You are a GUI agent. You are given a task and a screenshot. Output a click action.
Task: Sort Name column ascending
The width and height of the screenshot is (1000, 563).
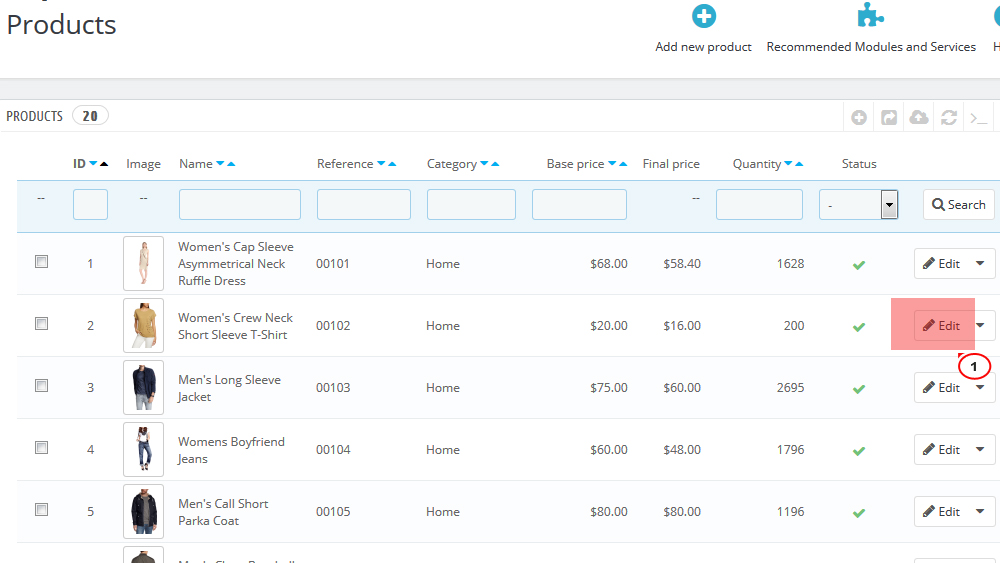(x=231, y=164)
